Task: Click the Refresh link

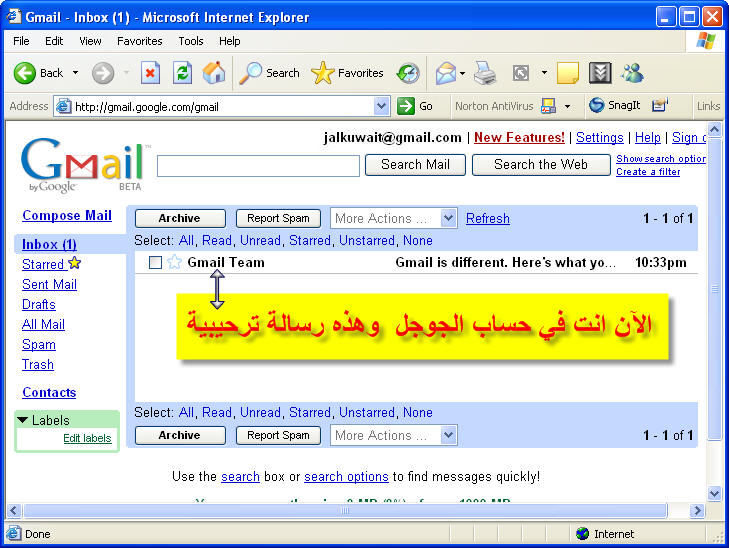Action: pyautogui.click(x=488, y=218)
